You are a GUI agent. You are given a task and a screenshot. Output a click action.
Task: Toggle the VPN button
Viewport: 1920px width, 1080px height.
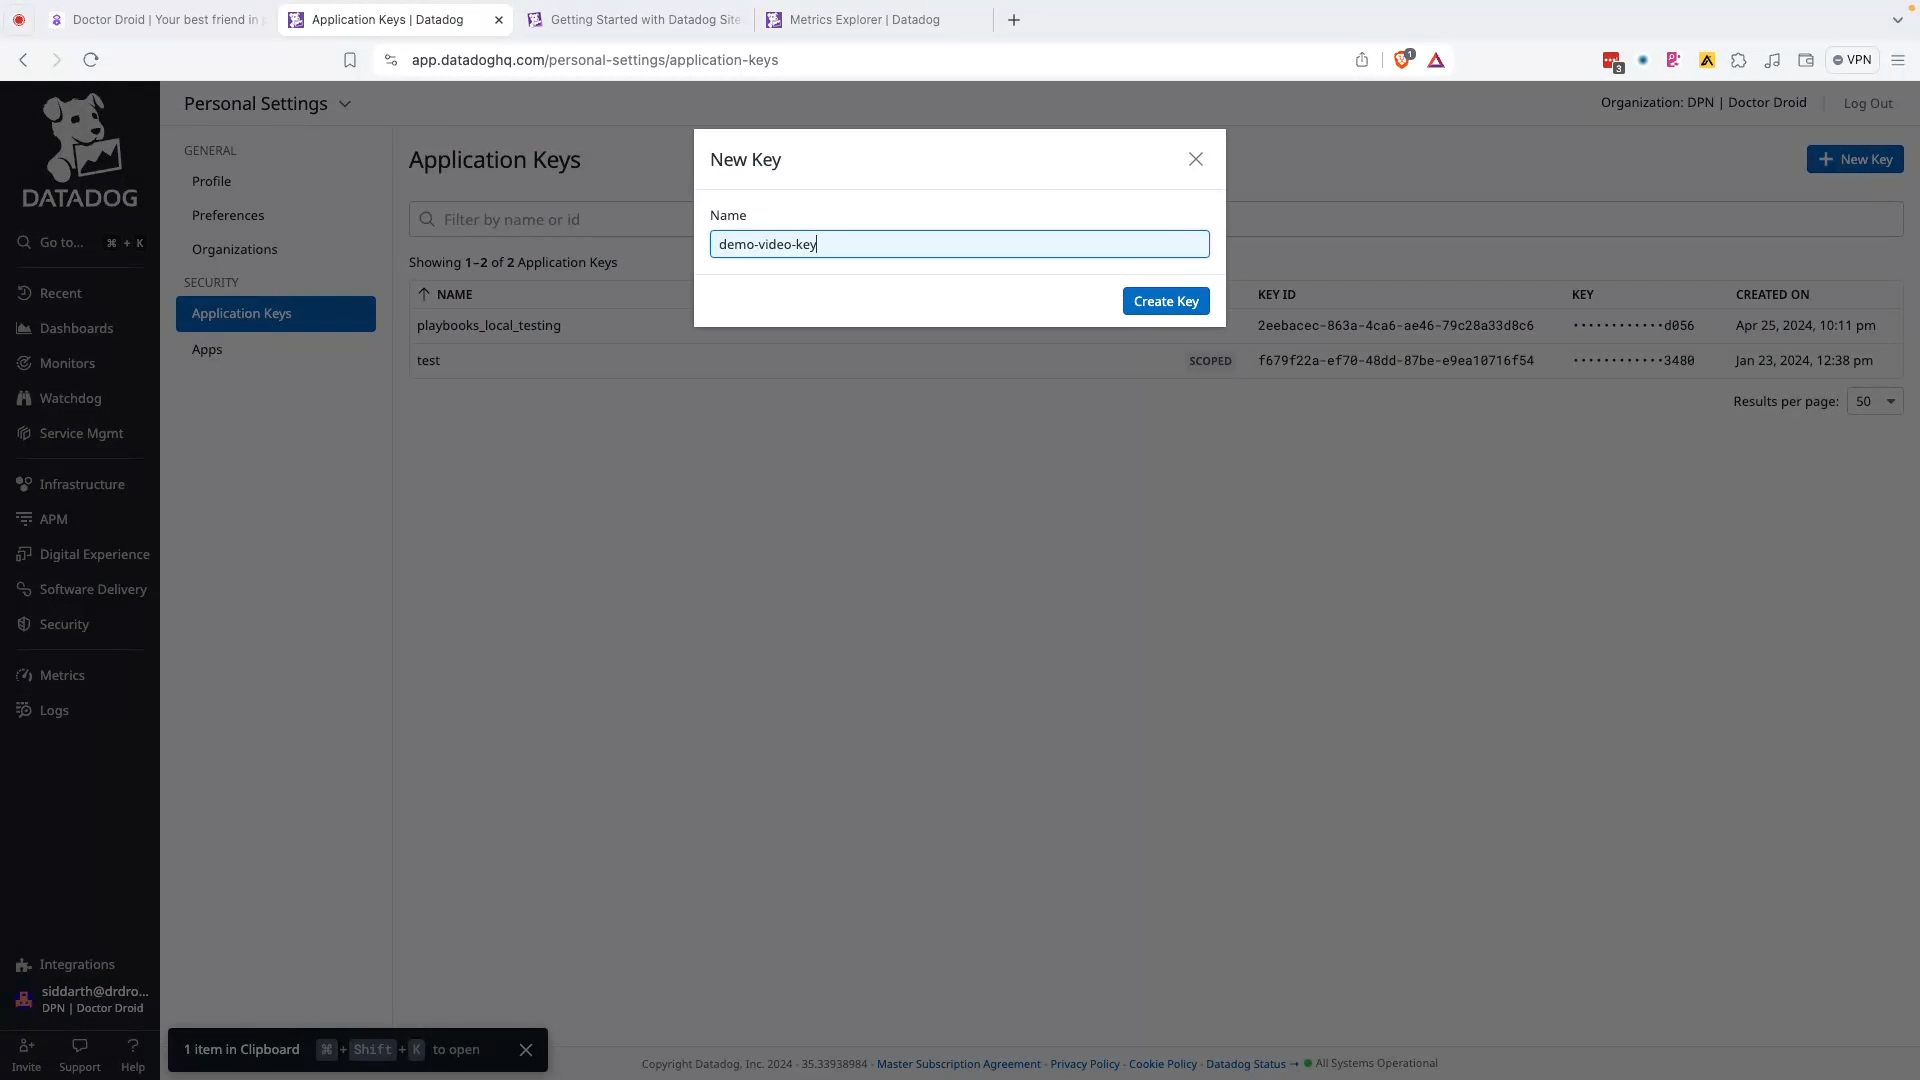click(1852, 60)
